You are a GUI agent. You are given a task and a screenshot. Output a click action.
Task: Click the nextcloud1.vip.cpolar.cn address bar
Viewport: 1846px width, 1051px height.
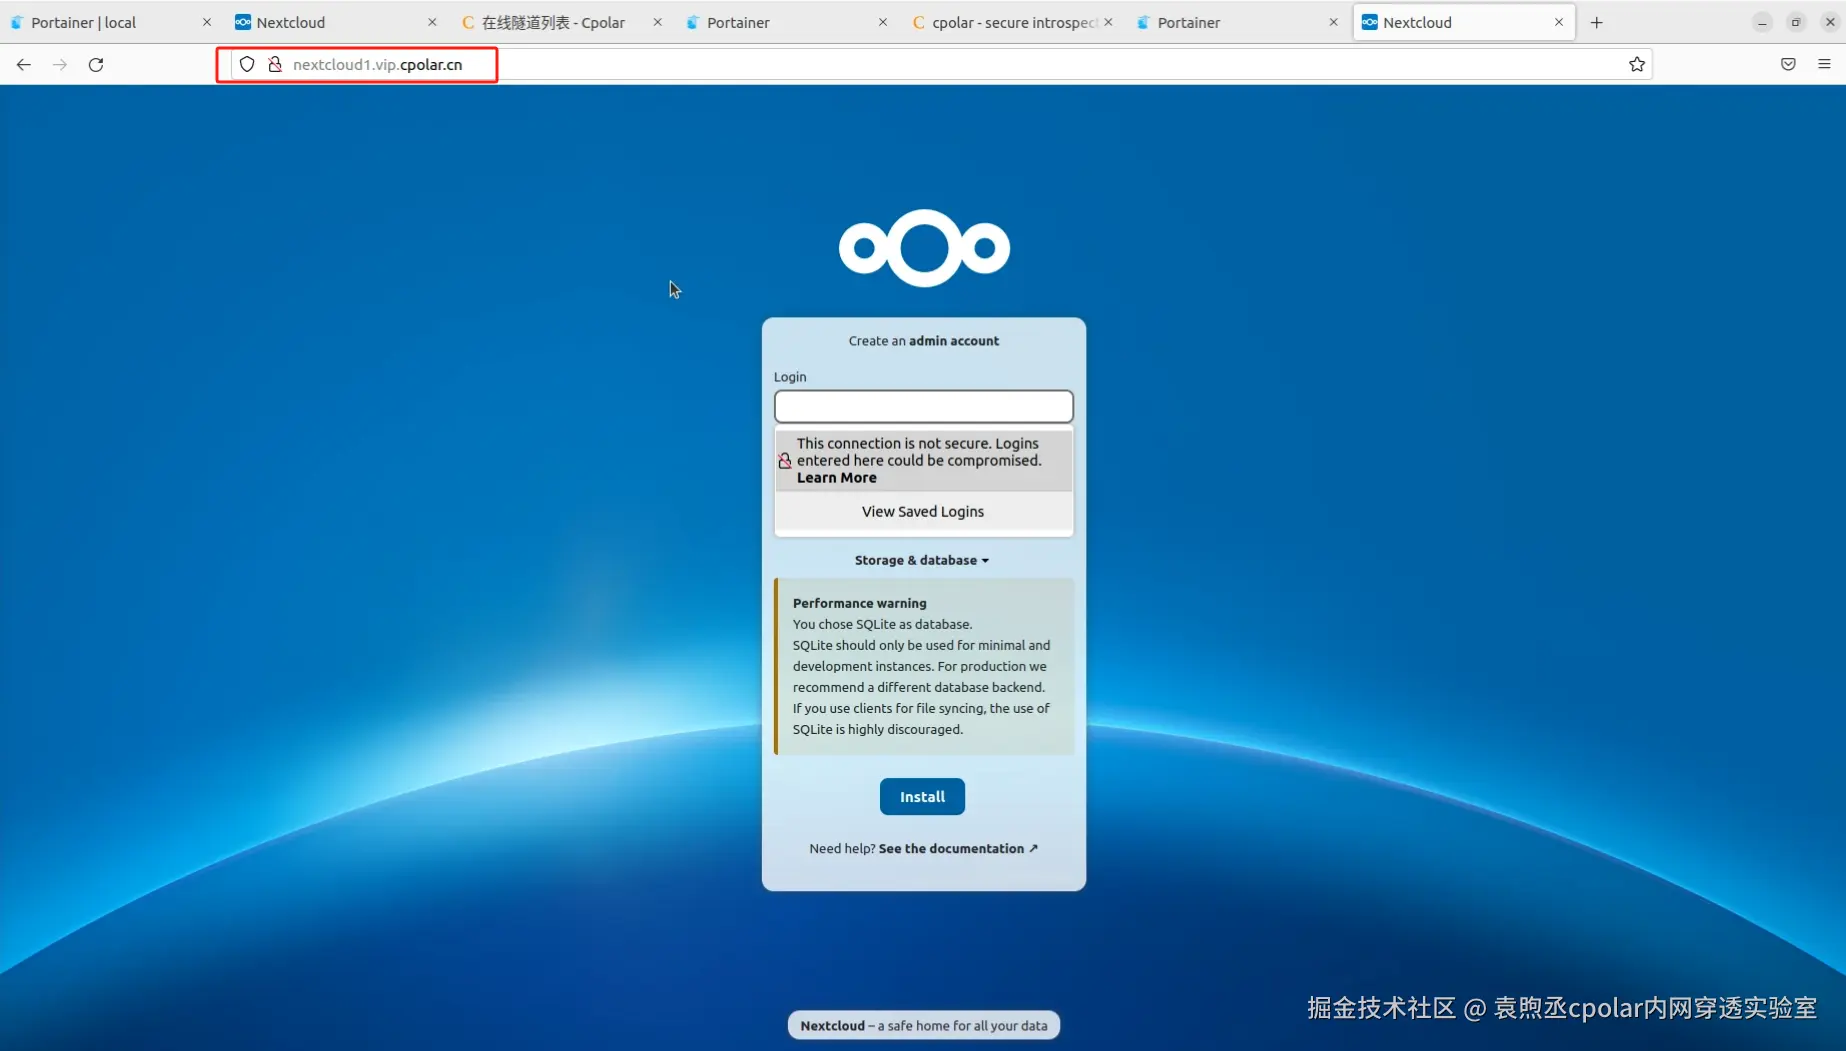[940, 64]
